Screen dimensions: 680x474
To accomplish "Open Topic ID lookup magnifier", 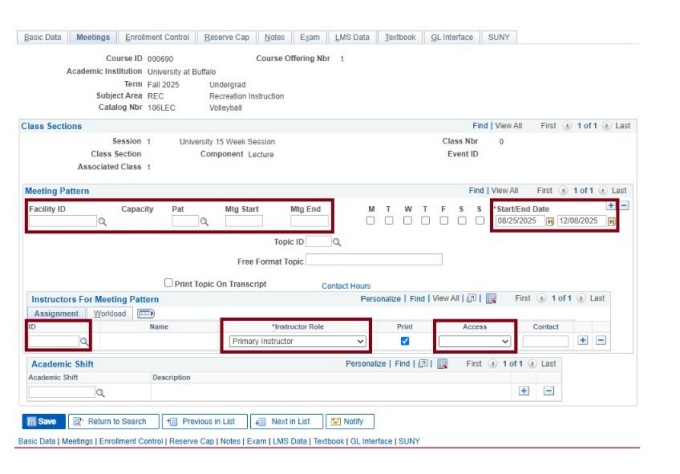I will [337, 242].
